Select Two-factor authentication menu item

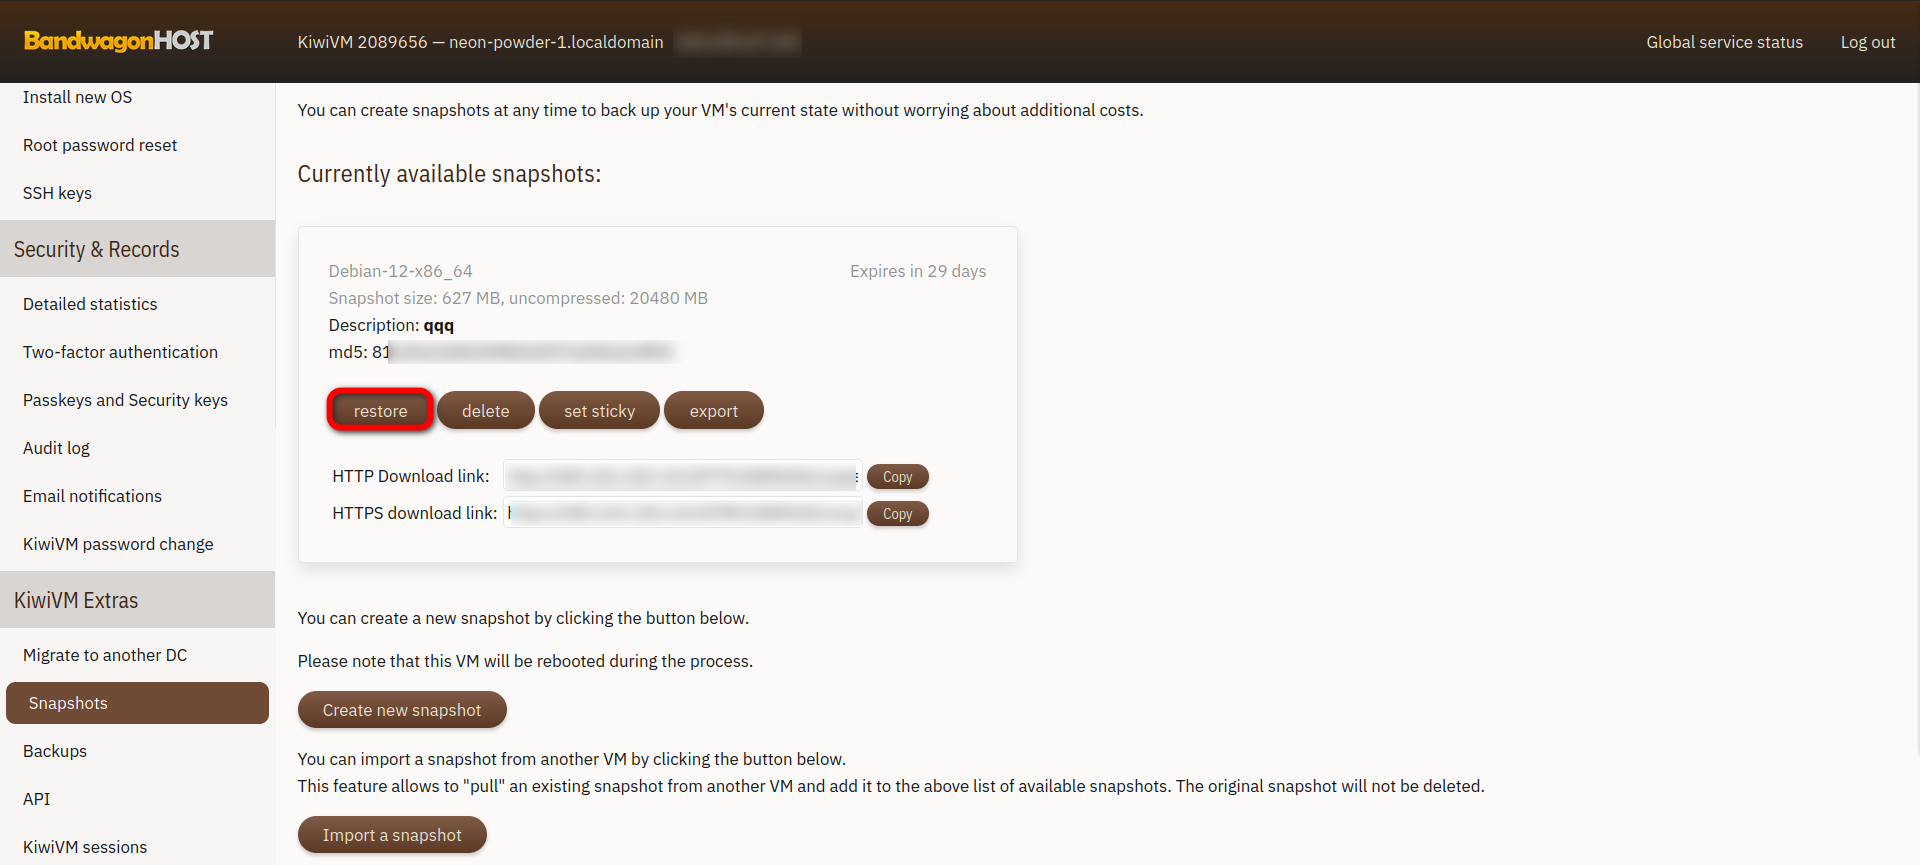coord(120,352)
